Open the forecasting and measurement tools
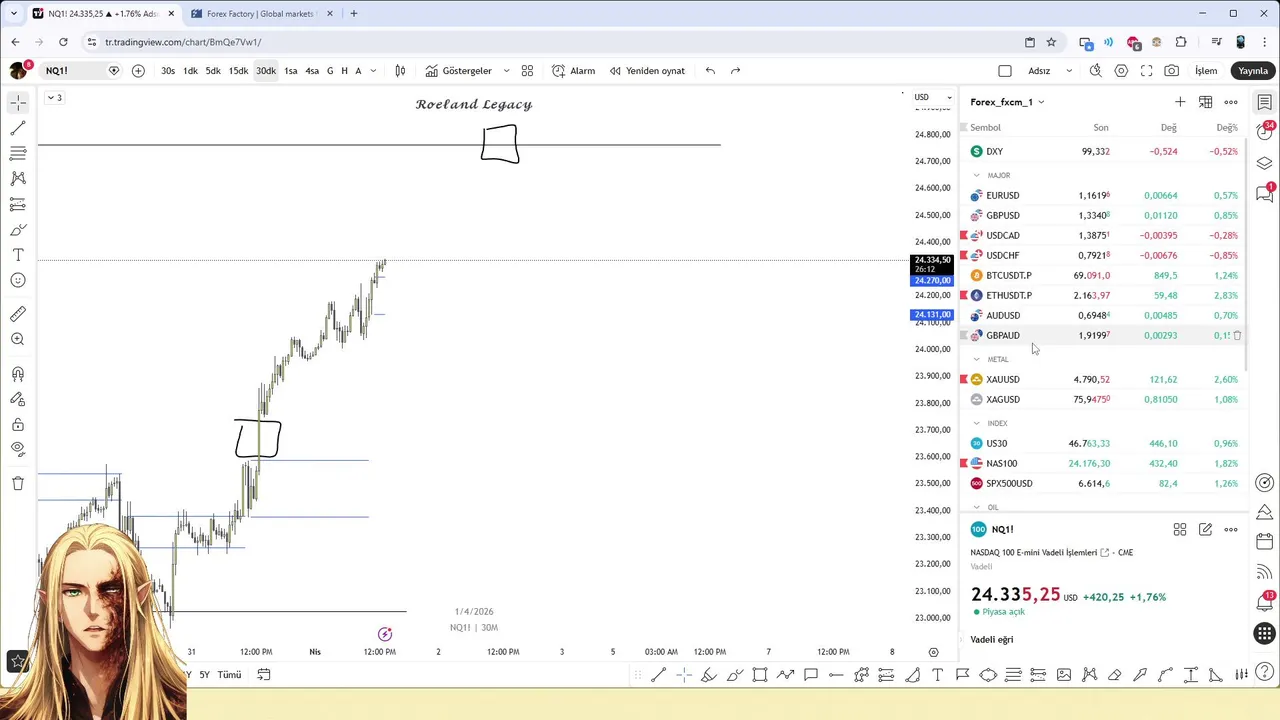Viewport: 1280px width, 720px height. [x=18, y=204]
